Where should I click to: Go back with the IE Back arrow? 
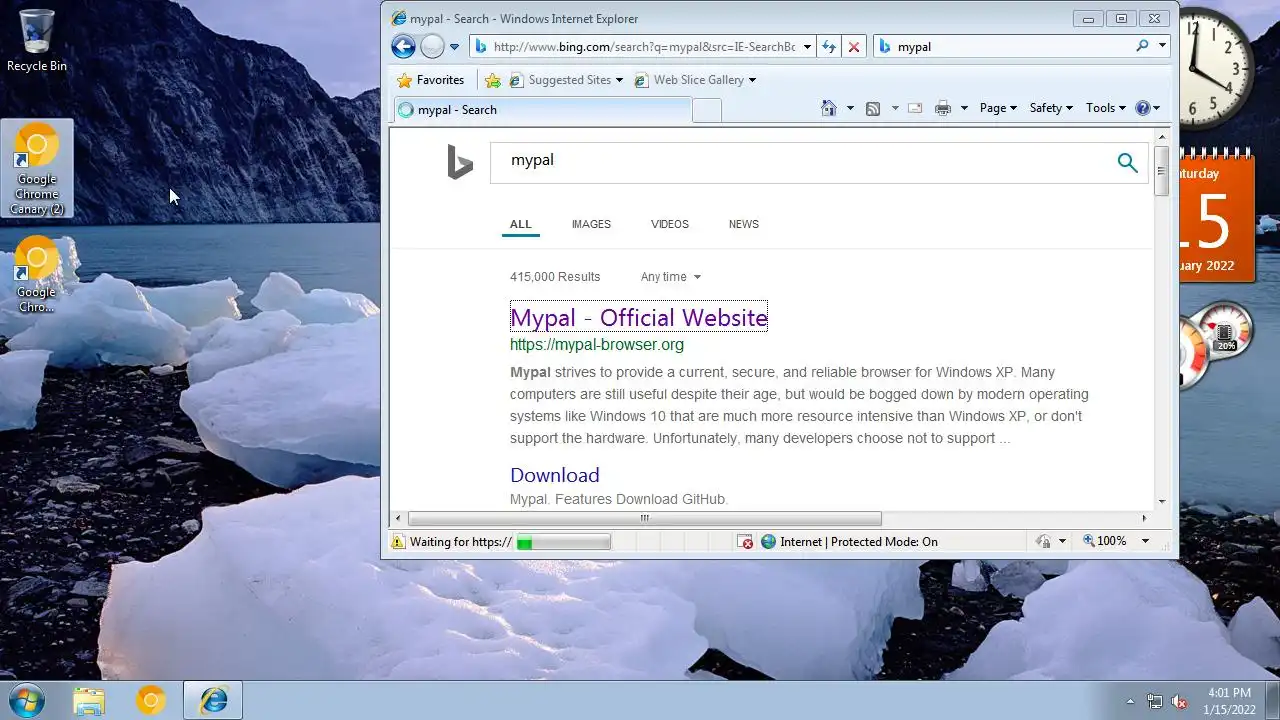point(403,46)
